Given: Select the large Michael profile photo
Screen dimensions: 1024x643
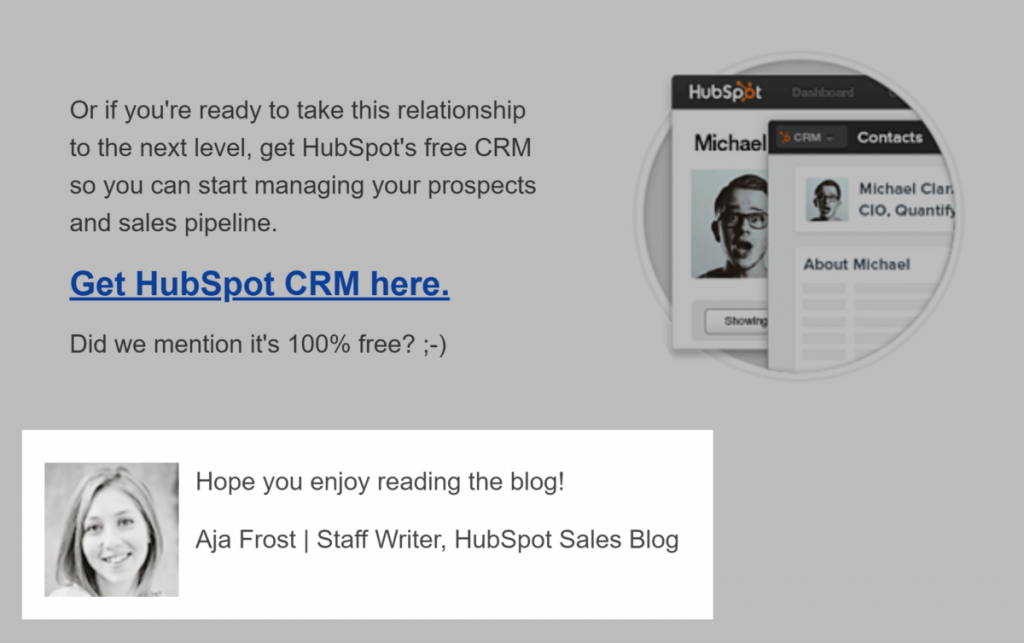Looking at the screenshot, I should (x=729, y=224).
